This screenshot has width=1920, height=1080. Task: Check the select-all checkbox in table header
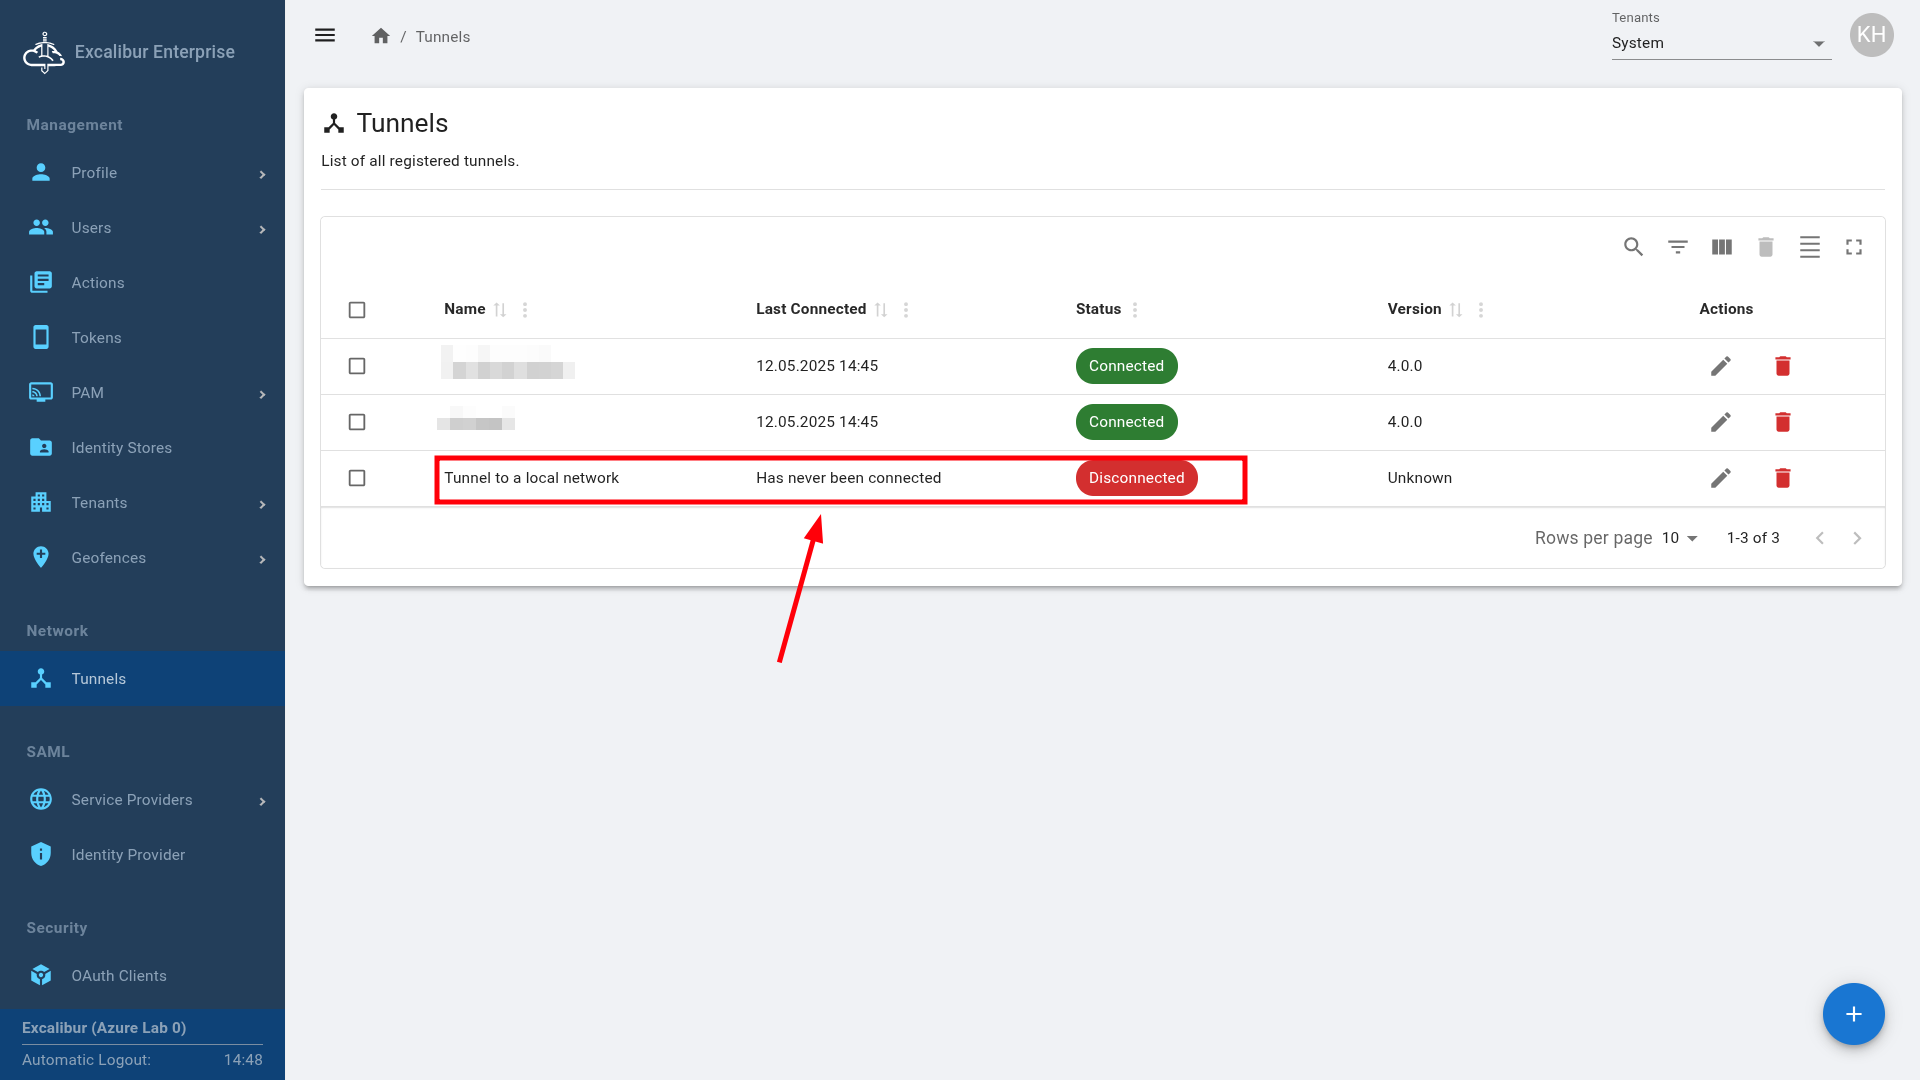(x=357, y=310)
